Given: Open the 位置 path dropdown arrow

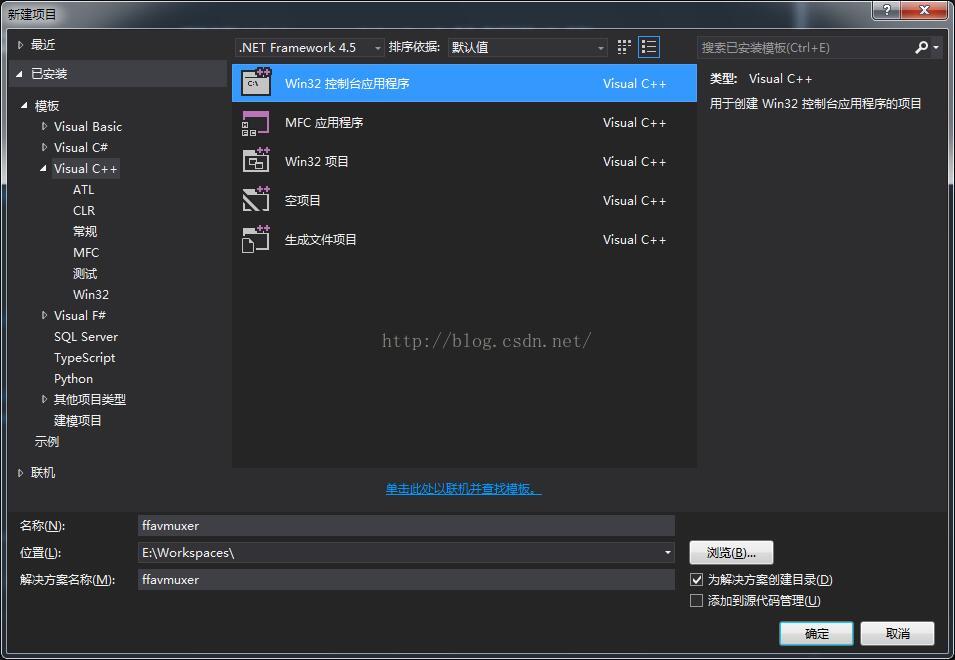Looking at the screenshot, I should coord(668,552).
